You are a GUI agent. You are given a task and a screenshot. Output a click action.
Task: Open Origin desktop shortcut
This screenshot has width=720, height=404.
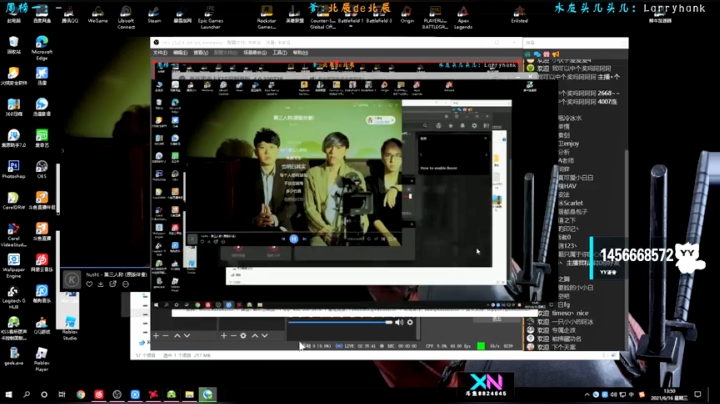pos(406,14)
